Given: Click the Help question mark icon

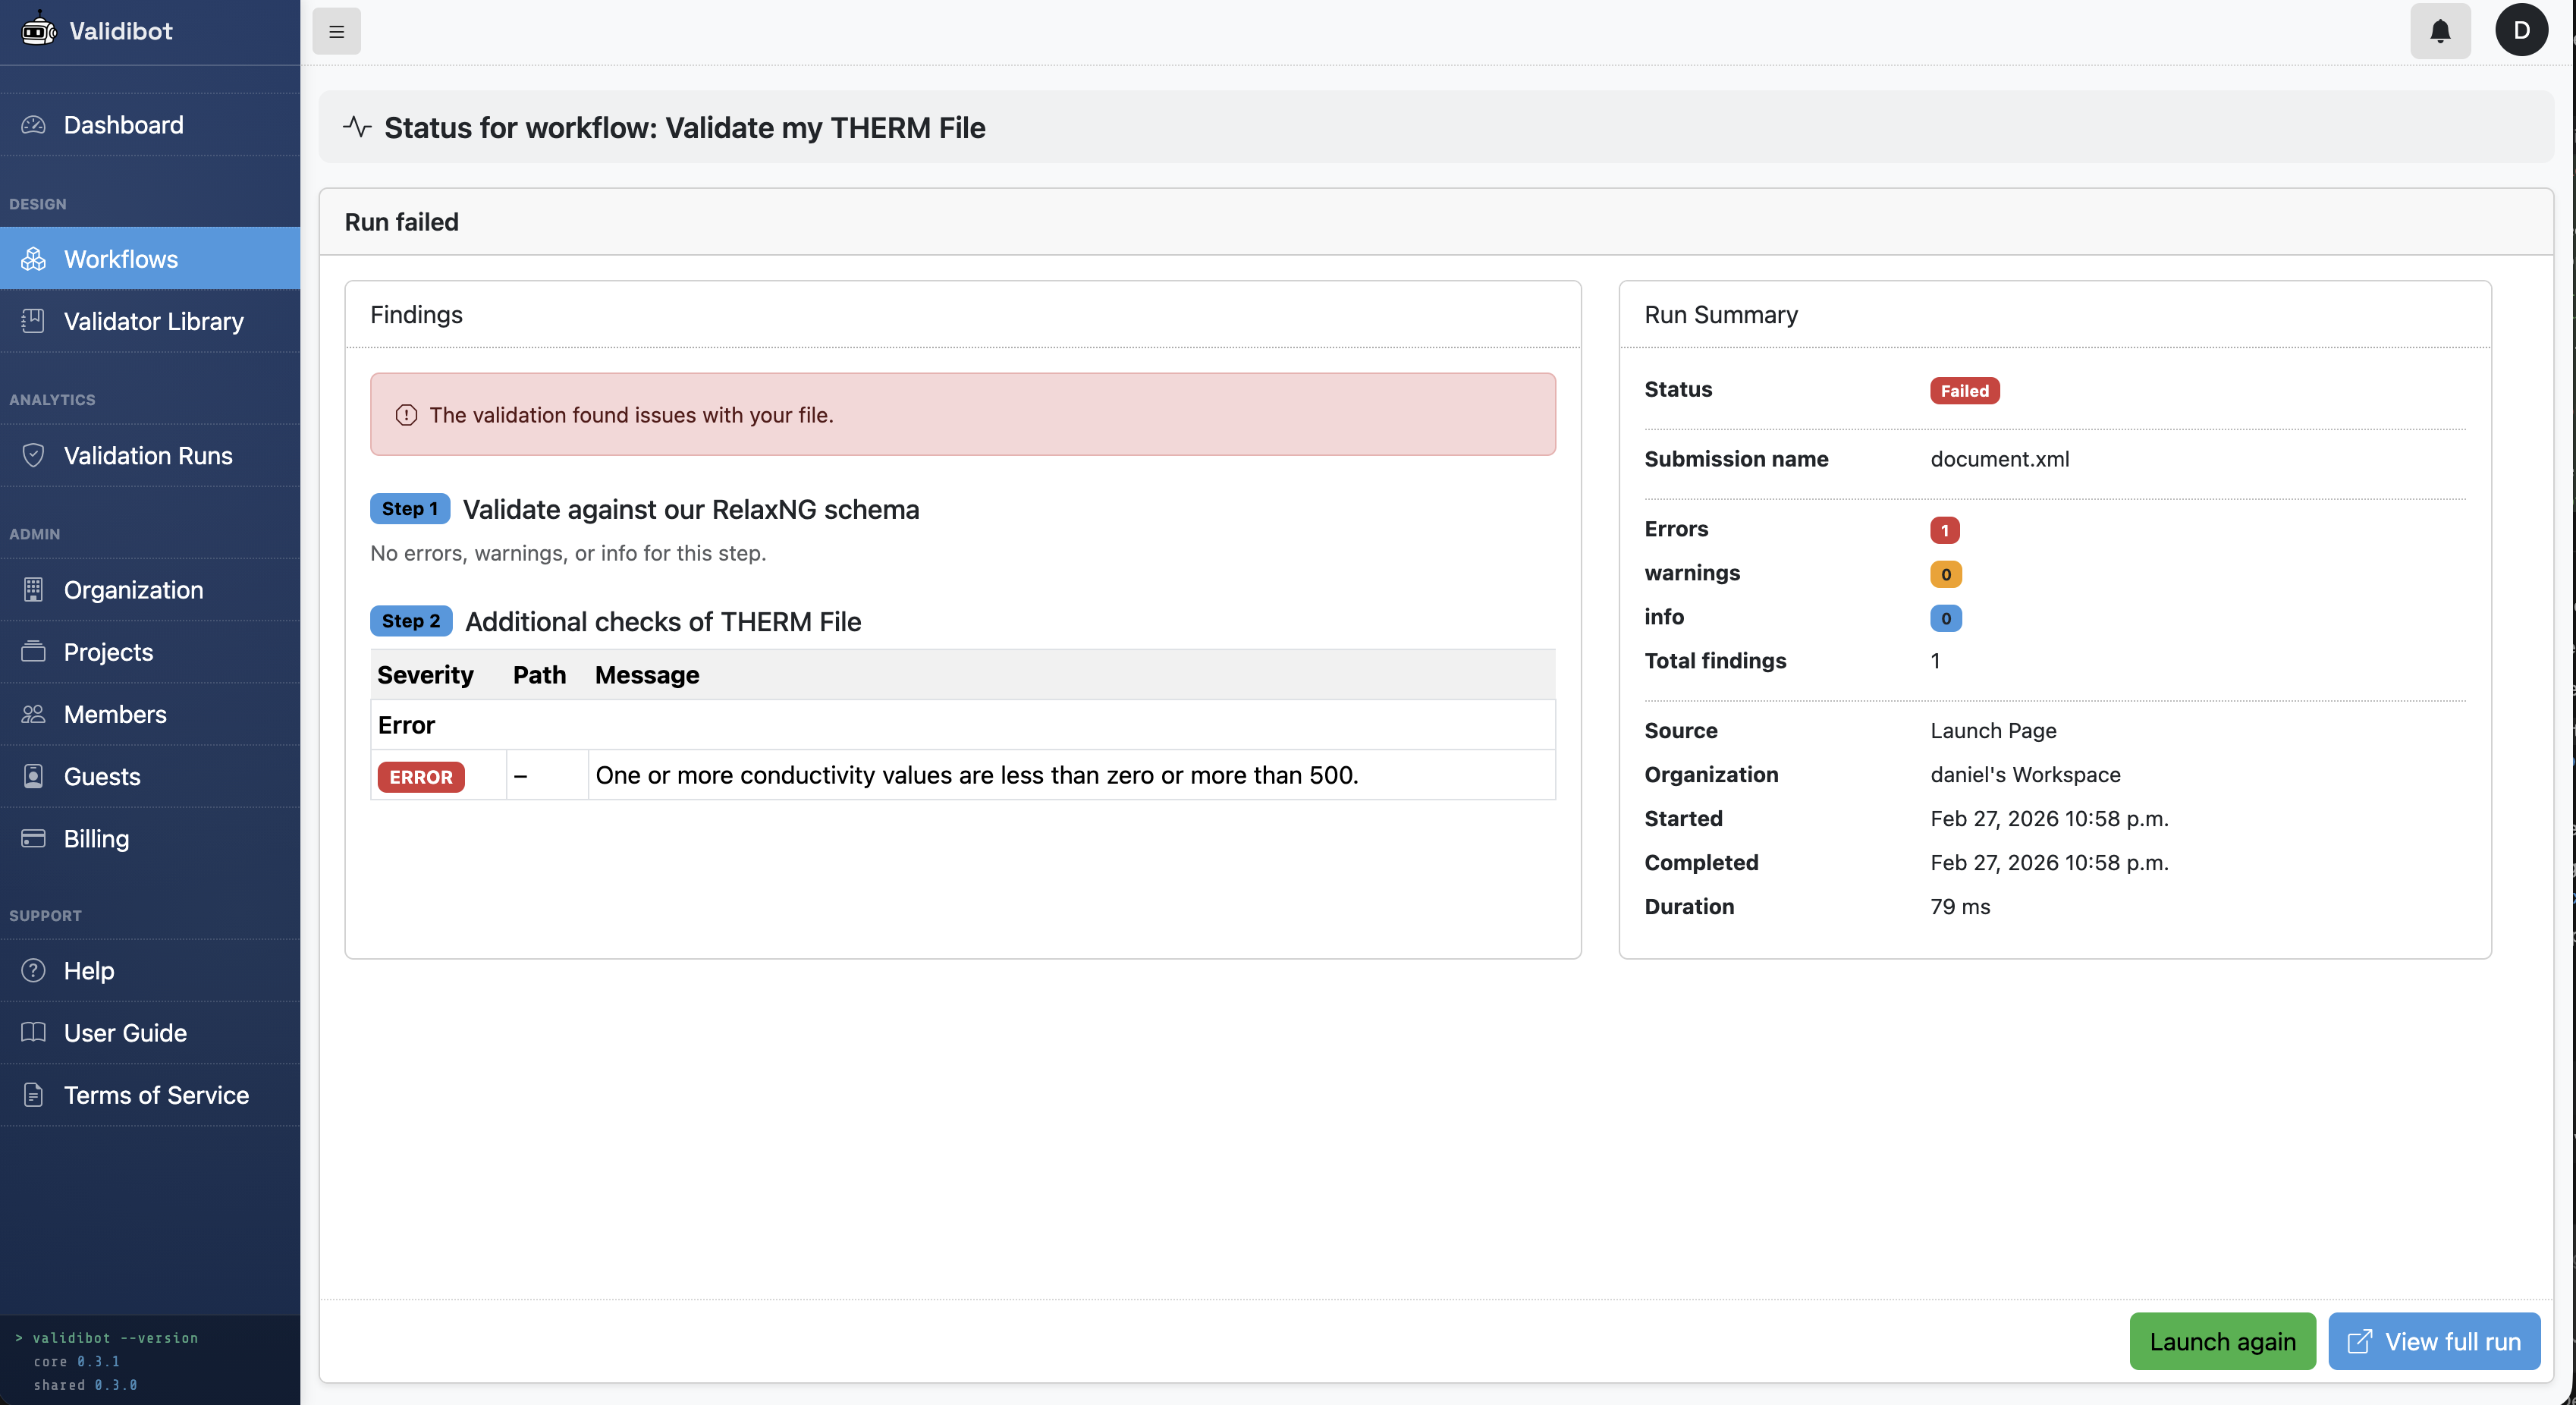Looking at the screenshot, I should point(34,970).
